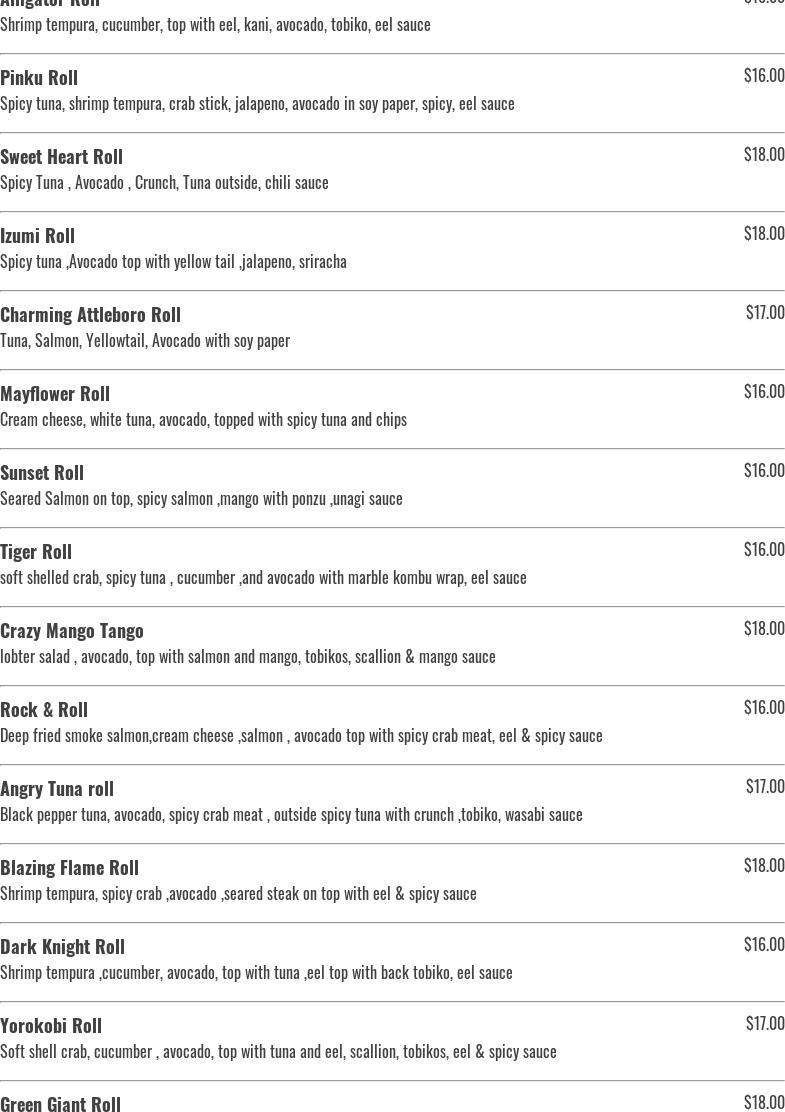Click the $17.00 price for Charming Attleboro Roll

(765, 312)
